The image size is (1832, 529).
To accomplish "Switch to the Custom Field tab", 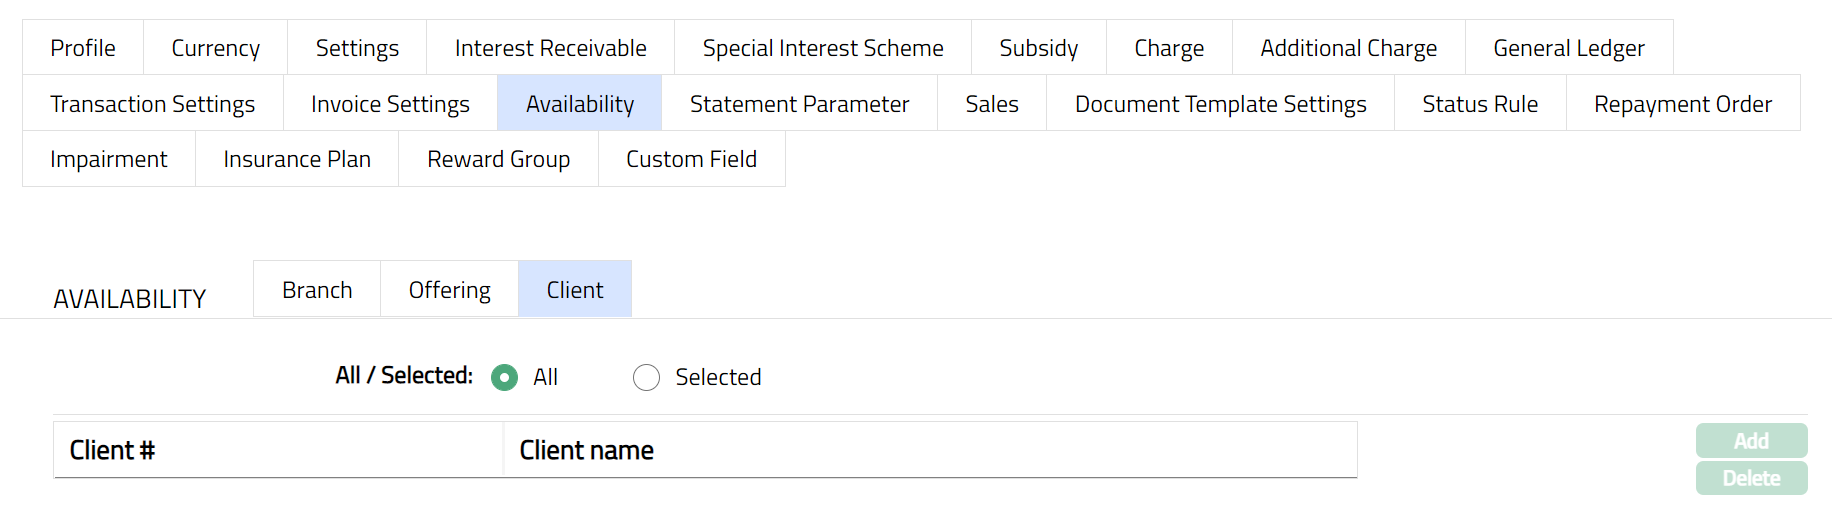I will click(691, 159).
